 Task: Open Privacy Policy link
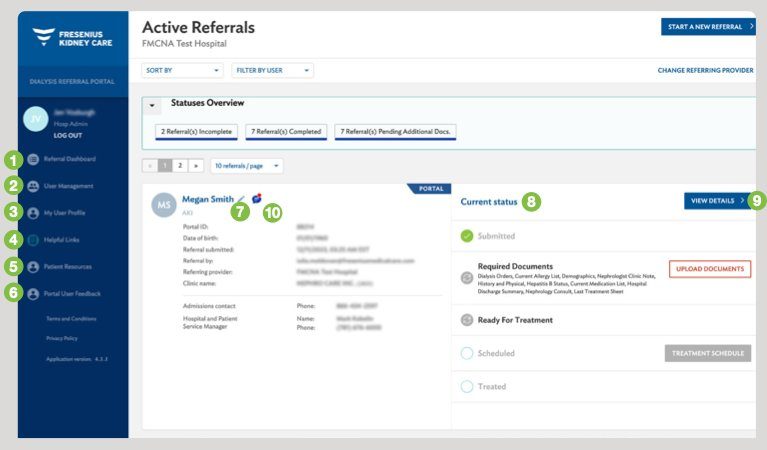click(62, 338)
